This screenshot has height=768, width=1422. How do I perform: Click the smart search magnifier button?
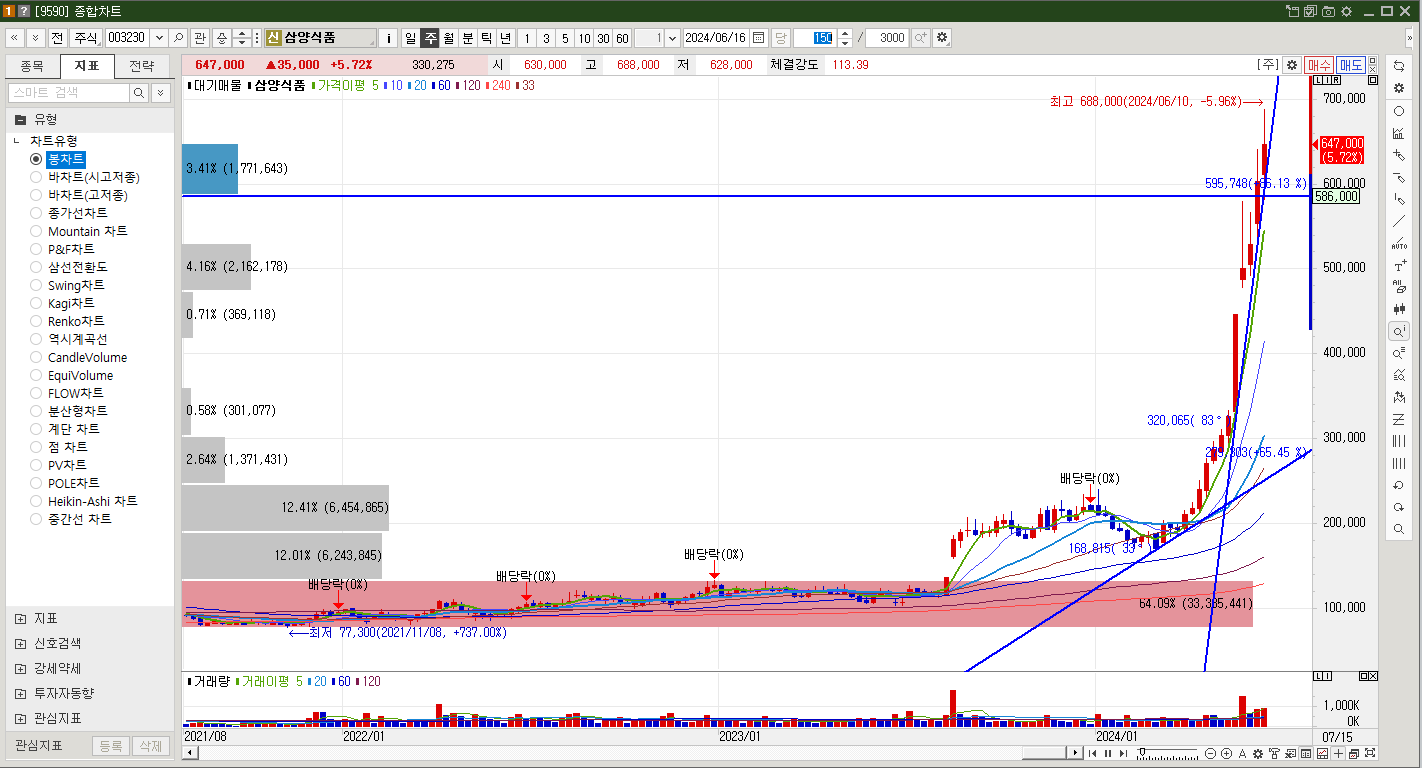tap(140, 92)
